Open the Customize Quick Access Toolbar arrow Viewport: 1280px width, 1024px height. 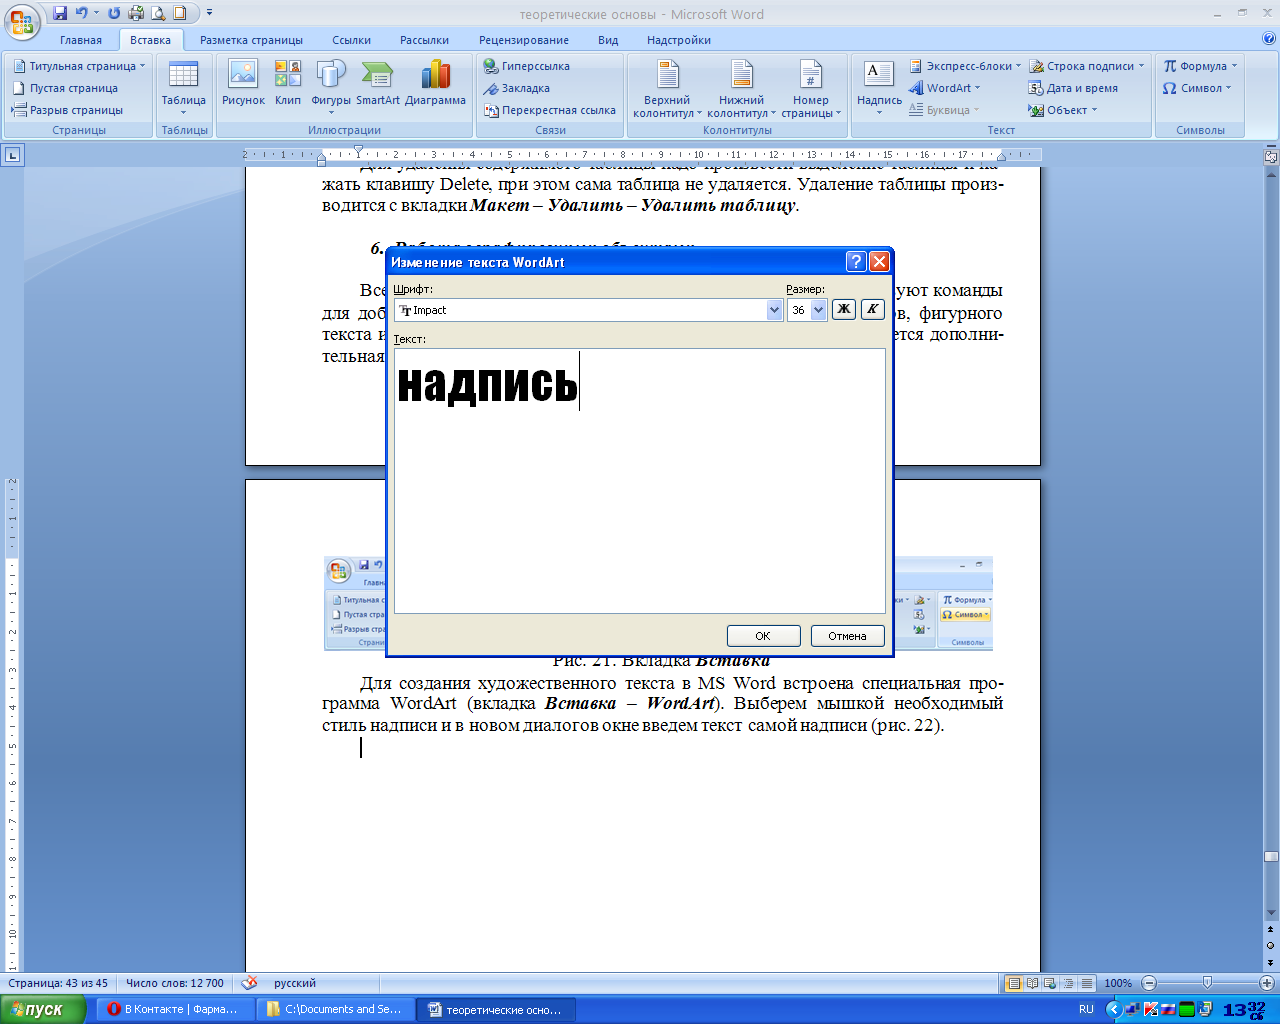pyautogui.click(x=209, y=13)
